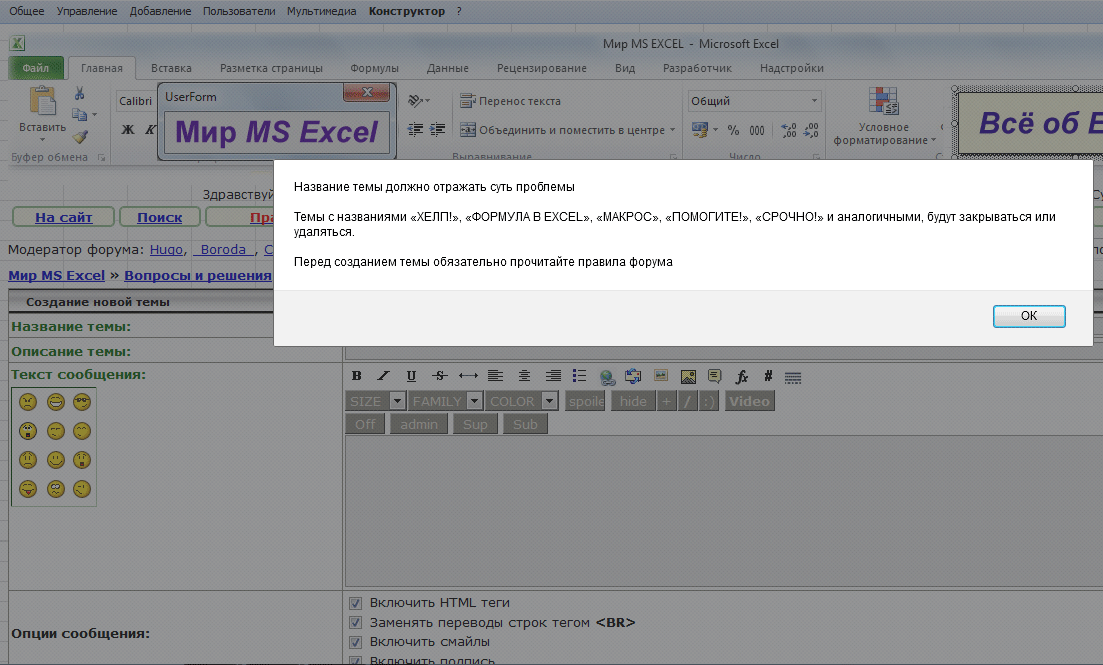Switch to the Формулы ribbon tab
The width and height of the screenshot is (1103, 665).
pyautogui.click(x=374, y=68)
